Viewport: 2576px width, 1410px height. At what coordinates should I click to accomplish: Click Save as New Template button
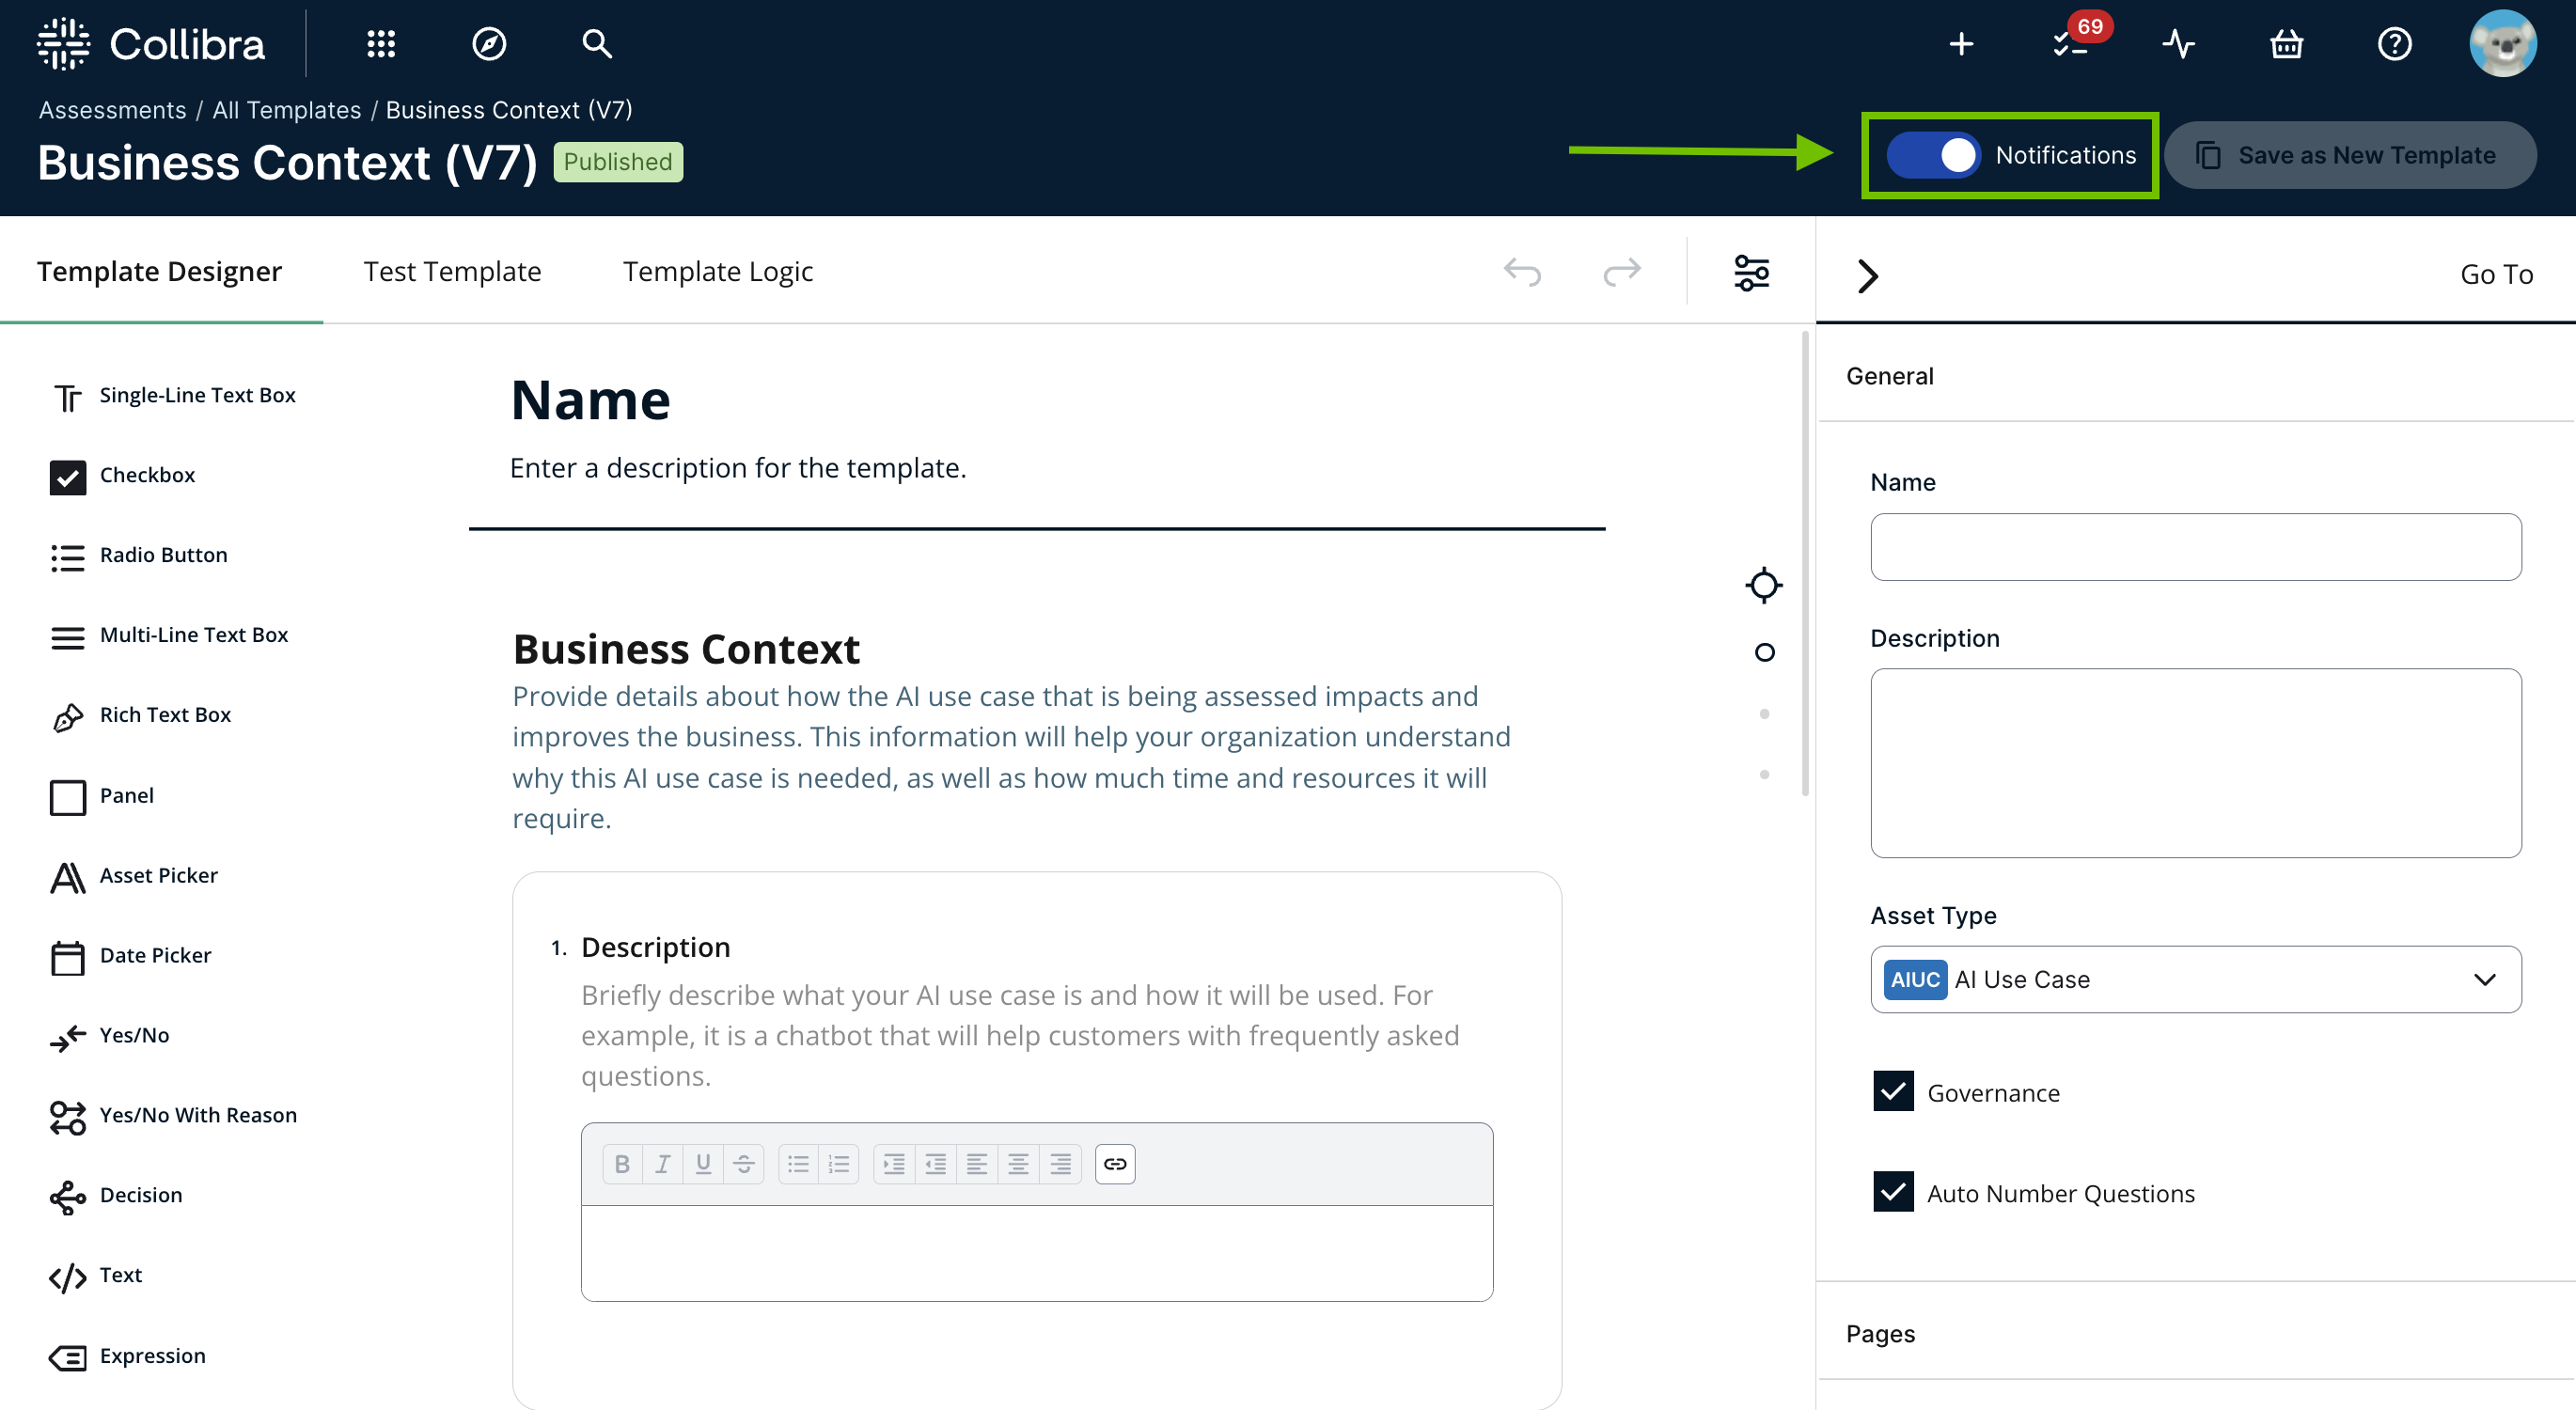click(2349, 155)
